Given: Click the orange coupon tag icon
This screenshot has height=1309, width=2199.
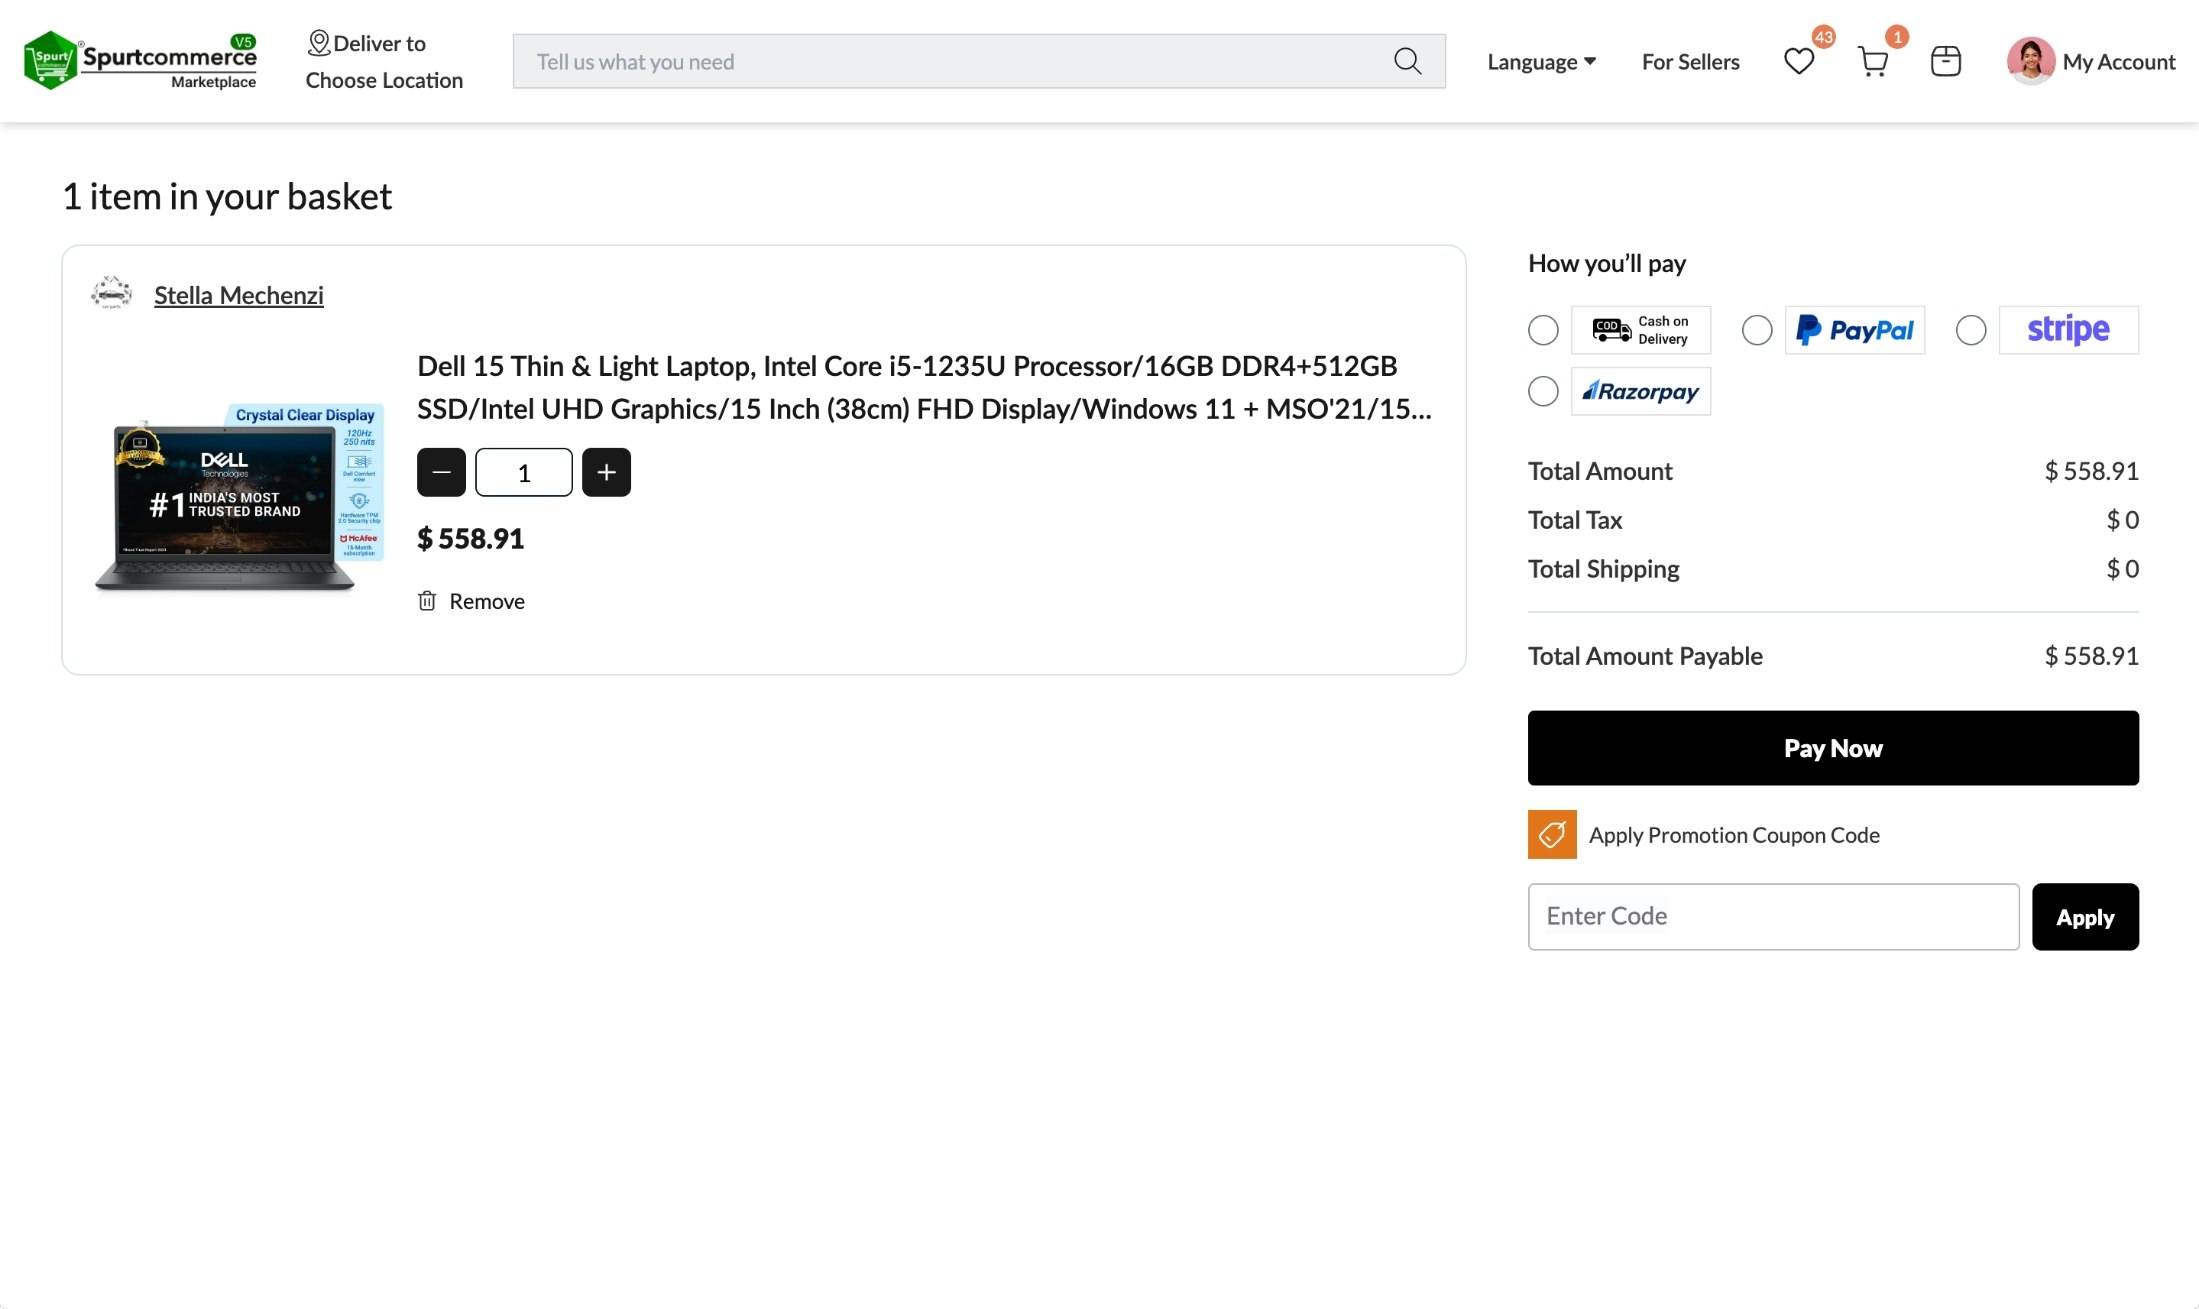Looking at the screenshot, I should tap(1552, 834).
